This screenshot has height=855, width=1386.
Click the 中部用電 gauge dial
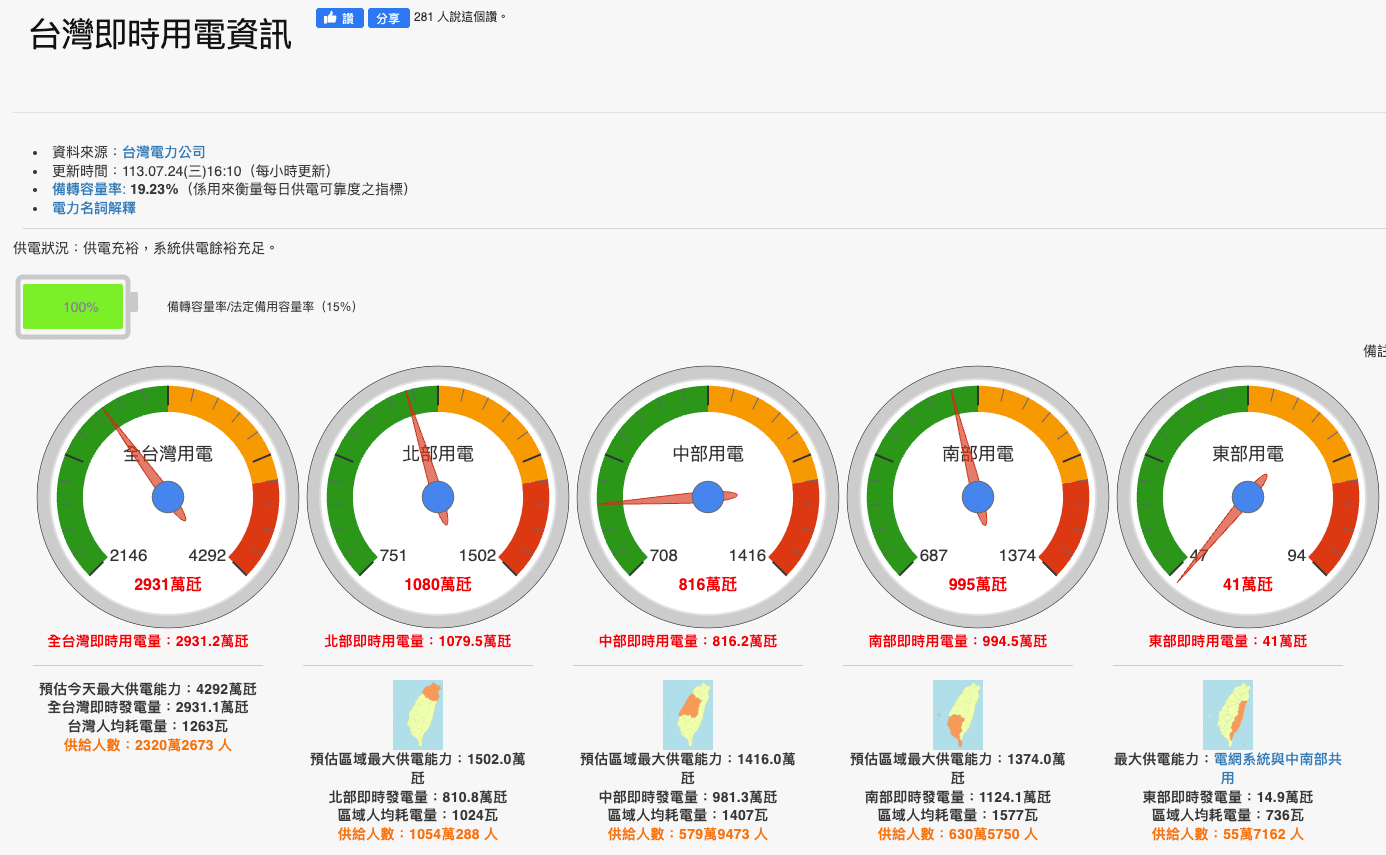pos(708,496)
